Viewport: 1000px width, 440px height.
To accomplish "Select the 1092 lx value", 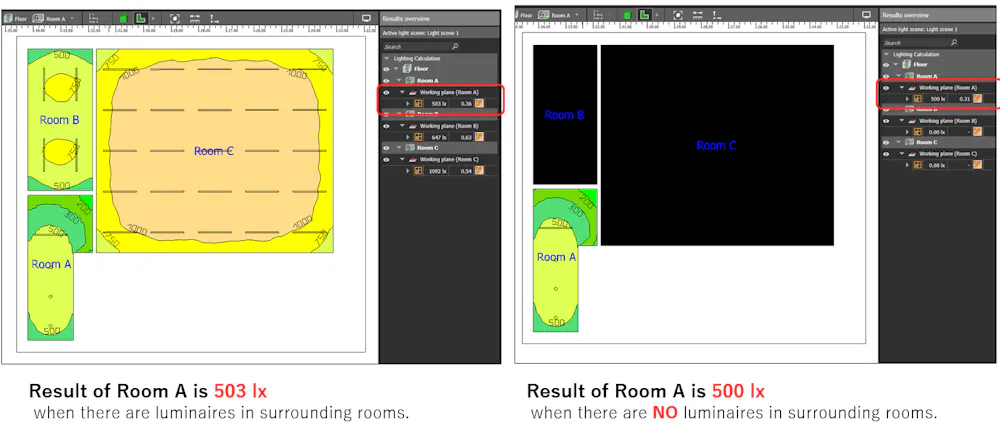I will [x=438, y=171].
